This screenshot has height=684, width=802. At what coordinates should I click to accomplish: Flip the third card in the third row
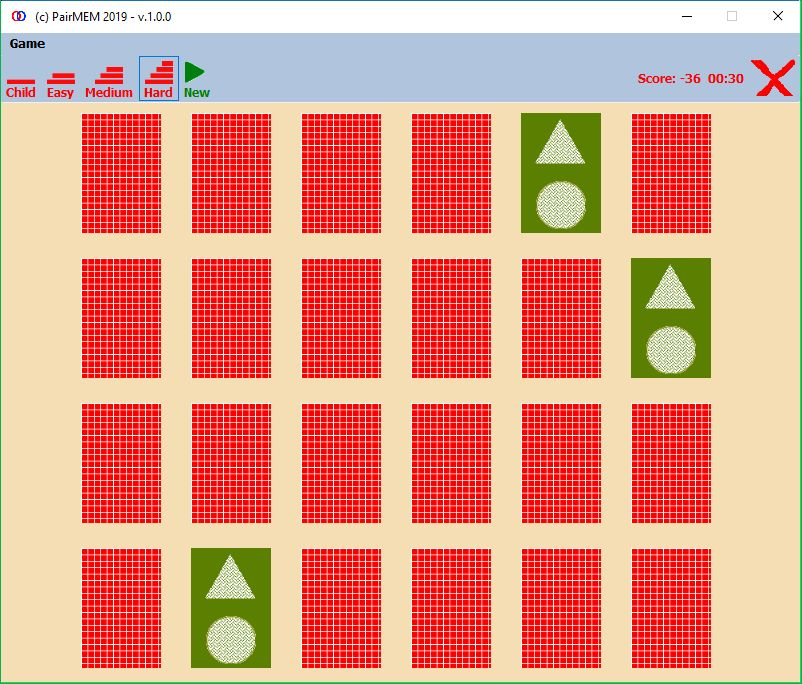pyautogui.click(x=341, y=463)
